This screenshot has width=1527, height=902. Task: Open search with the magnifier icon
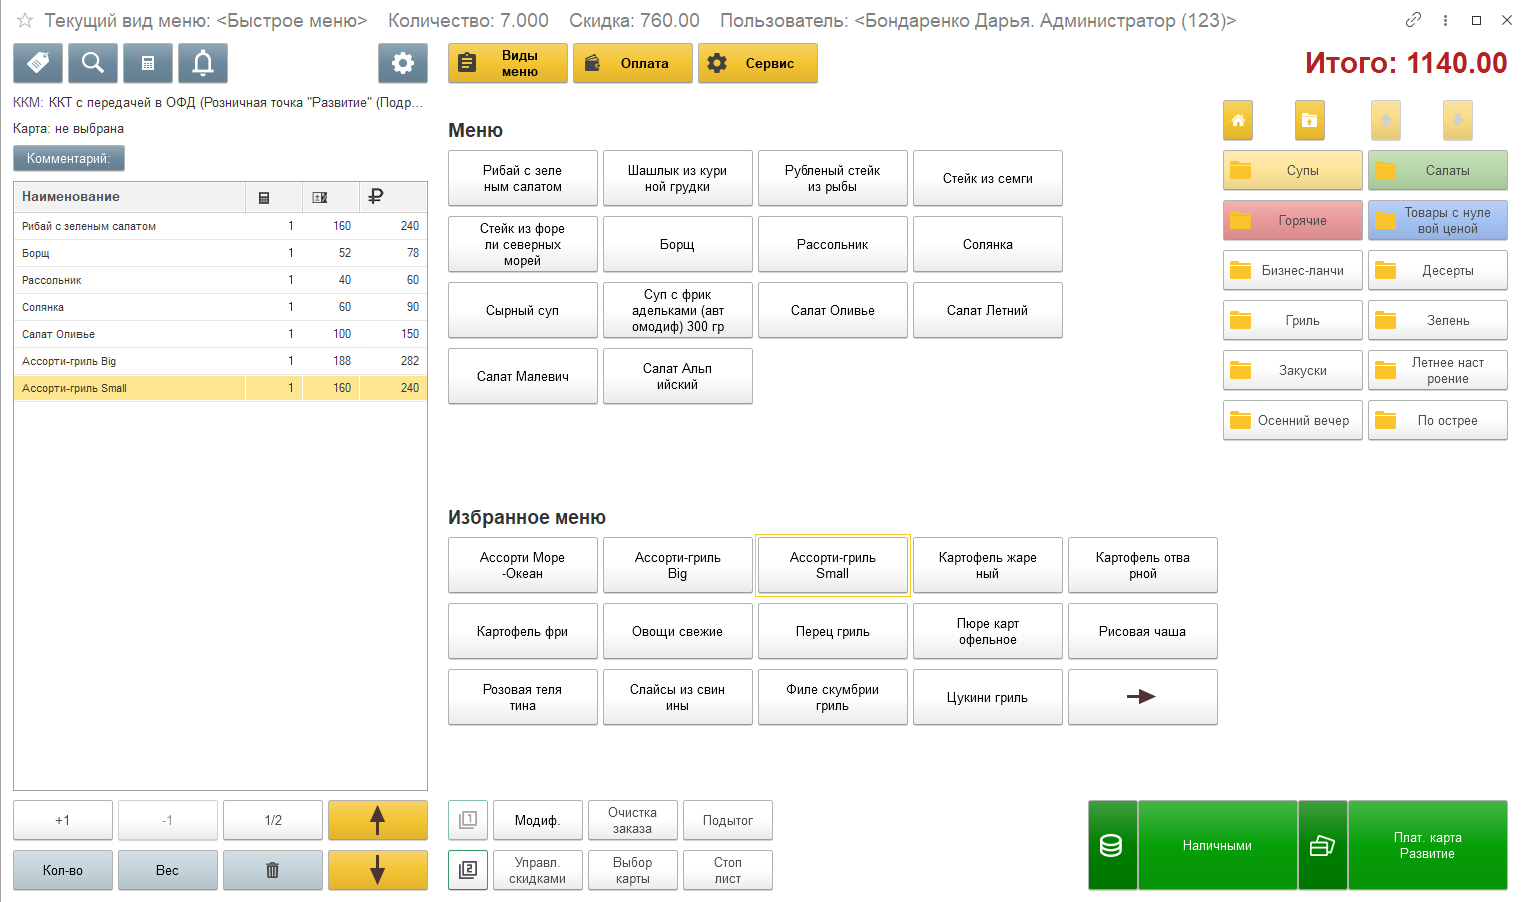click(x=93, y=63)
